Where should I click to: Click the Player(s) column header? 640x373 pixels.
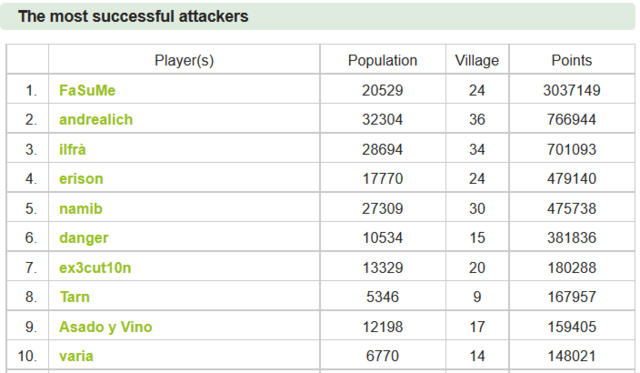pos(184,60)
